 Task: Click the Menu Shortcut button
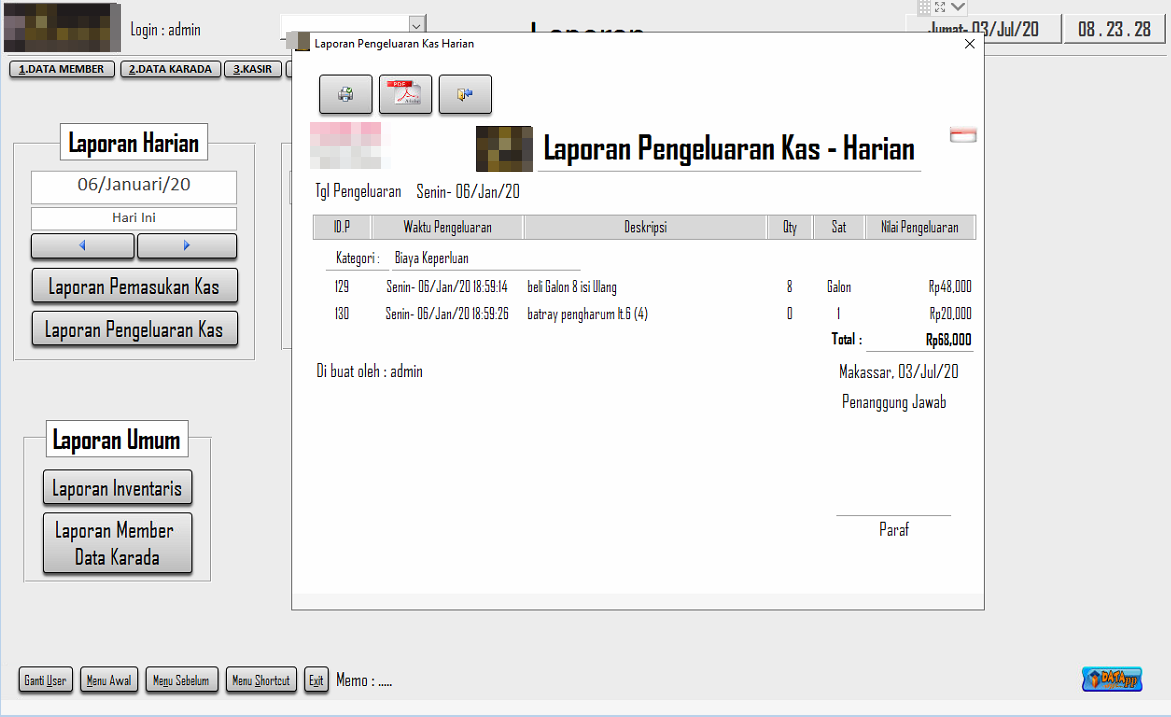(261, 681)
